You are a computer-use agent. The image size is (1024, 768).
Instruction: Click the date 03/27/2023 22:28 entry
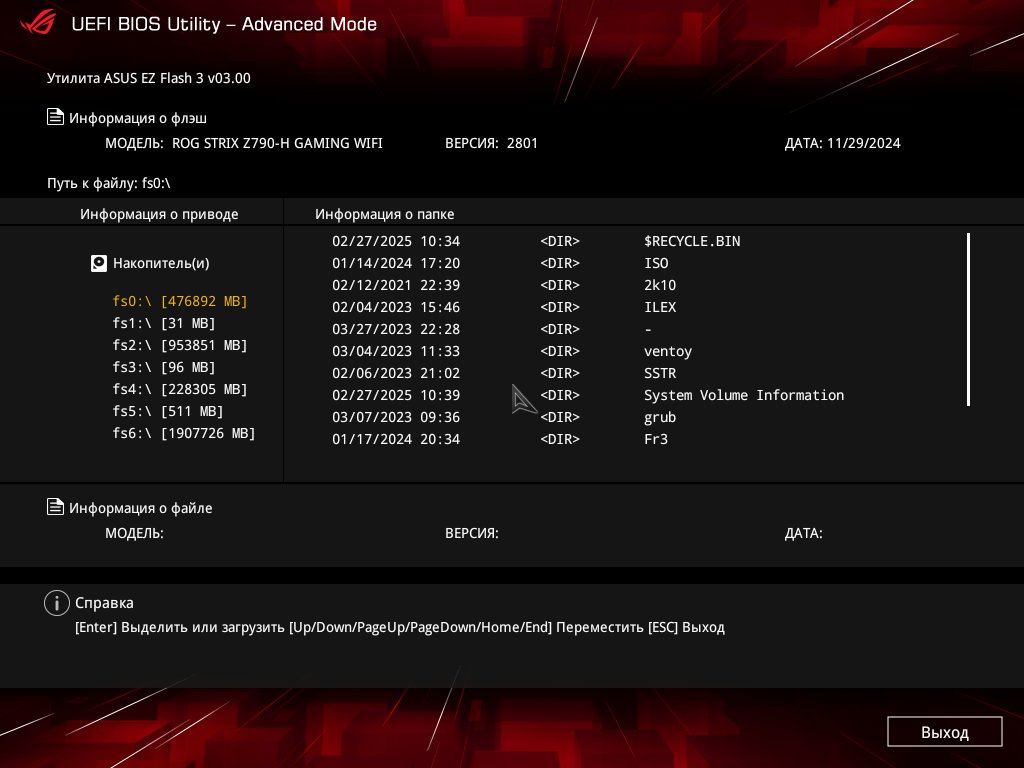pos(396,329)
